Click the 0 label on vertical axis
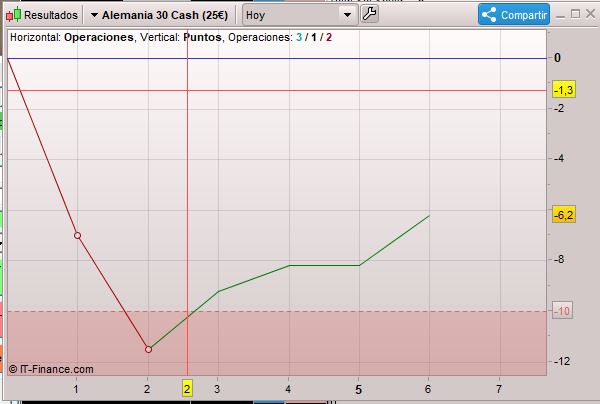 point(557,58)
